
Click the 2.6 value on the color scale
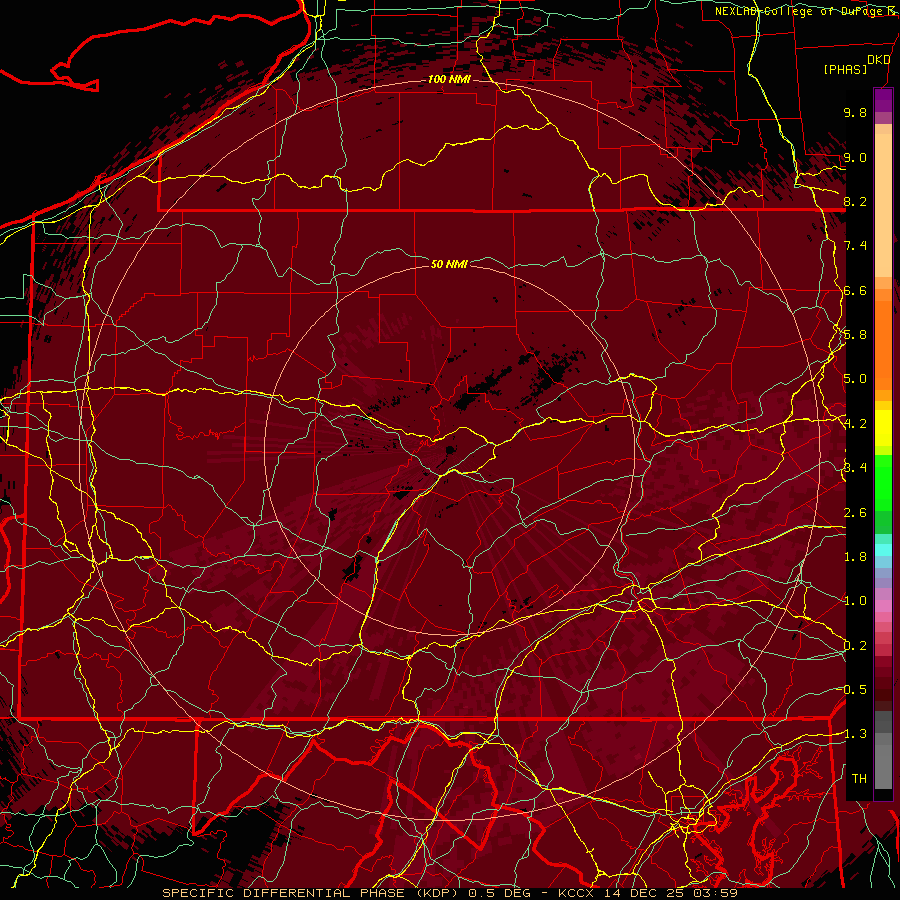(855, 513)
